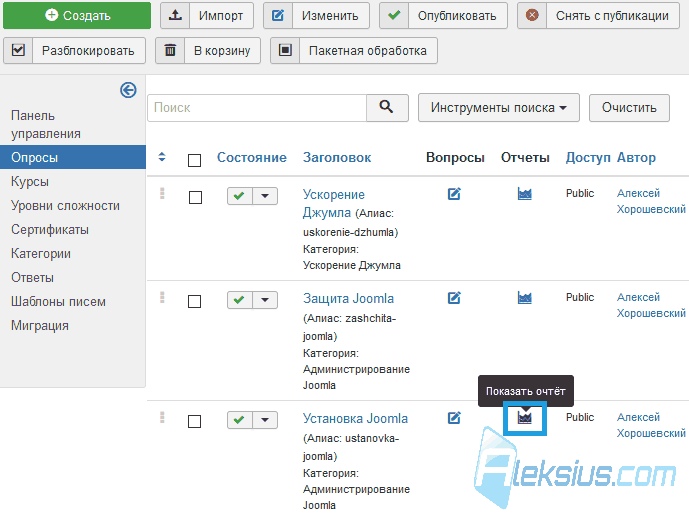Viewport: 689px width, 520px height.
Task: Expand Инструменты поиска dropdown
Action: click(499, 108)
